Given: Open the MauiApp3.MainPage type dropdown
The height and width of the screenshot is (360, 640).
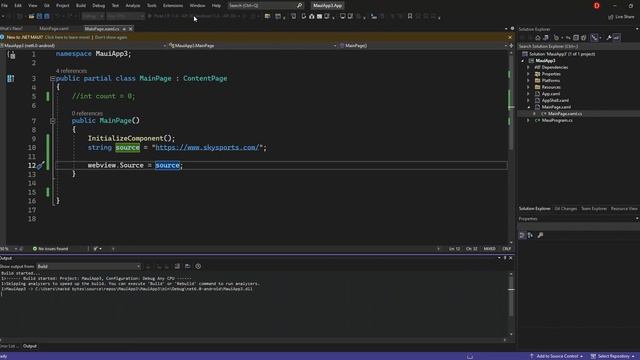Looking at the screenshot, I should [x=253, y=46].
